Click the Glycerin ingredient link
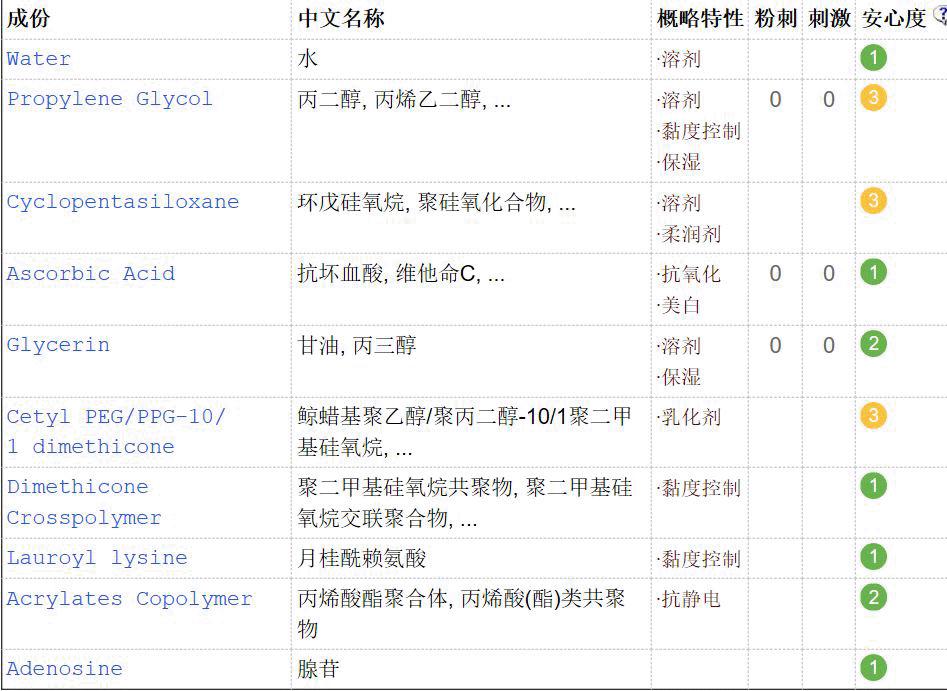The image size is (947, 691). (55, 344)
